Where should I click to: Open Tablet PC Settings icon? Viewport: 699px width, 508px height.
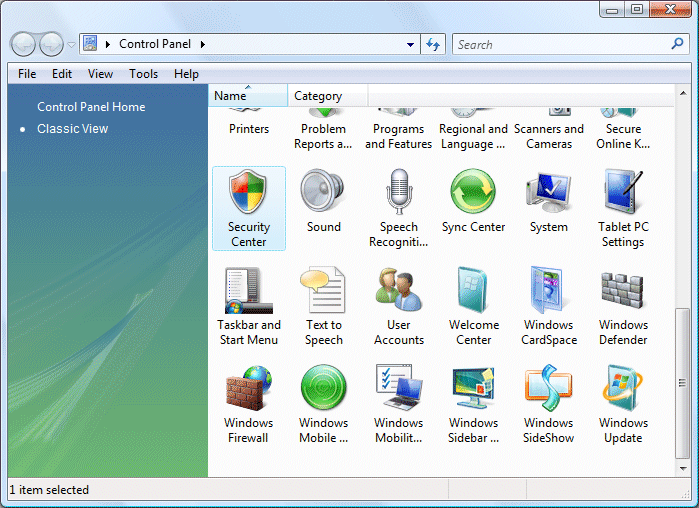[x=623, y=192]
